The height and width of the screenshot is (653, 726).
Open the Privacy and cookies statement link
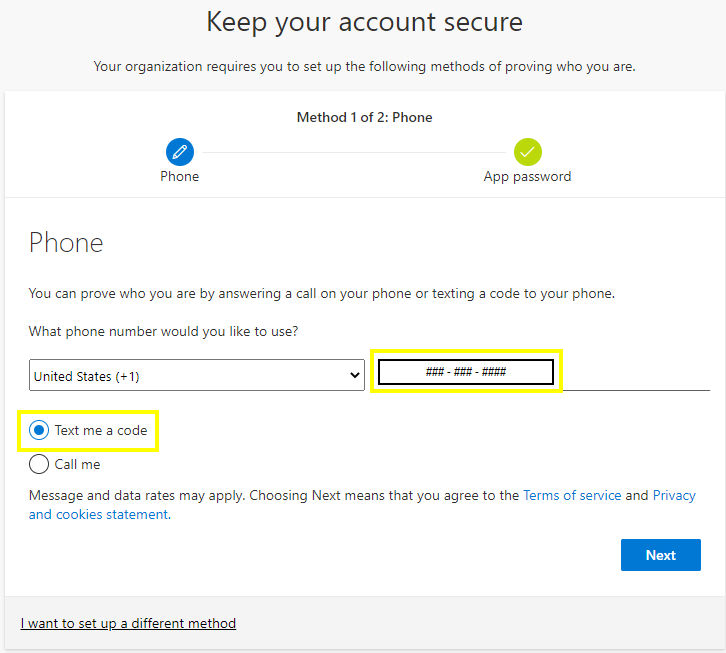[98, 514]
